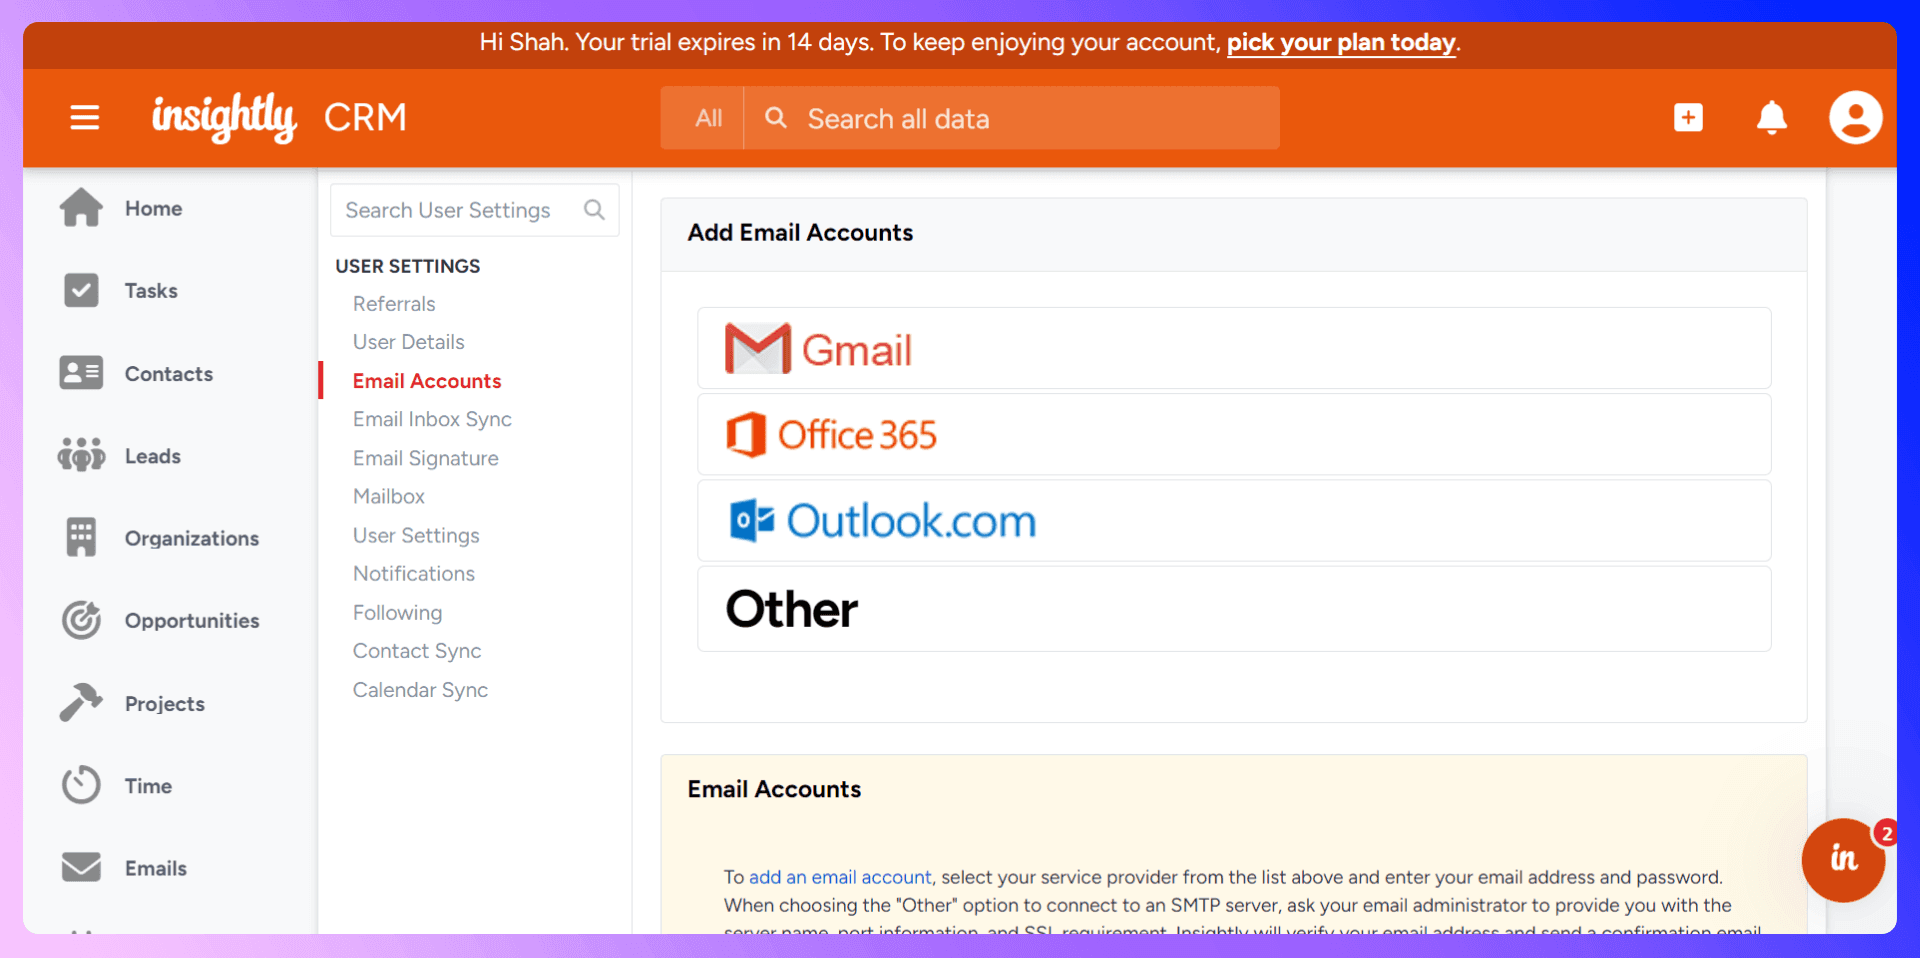This screenshot has height=958, width=1920.
Task: Choose Other email provider option
Action: click(x=1234, y=608)
